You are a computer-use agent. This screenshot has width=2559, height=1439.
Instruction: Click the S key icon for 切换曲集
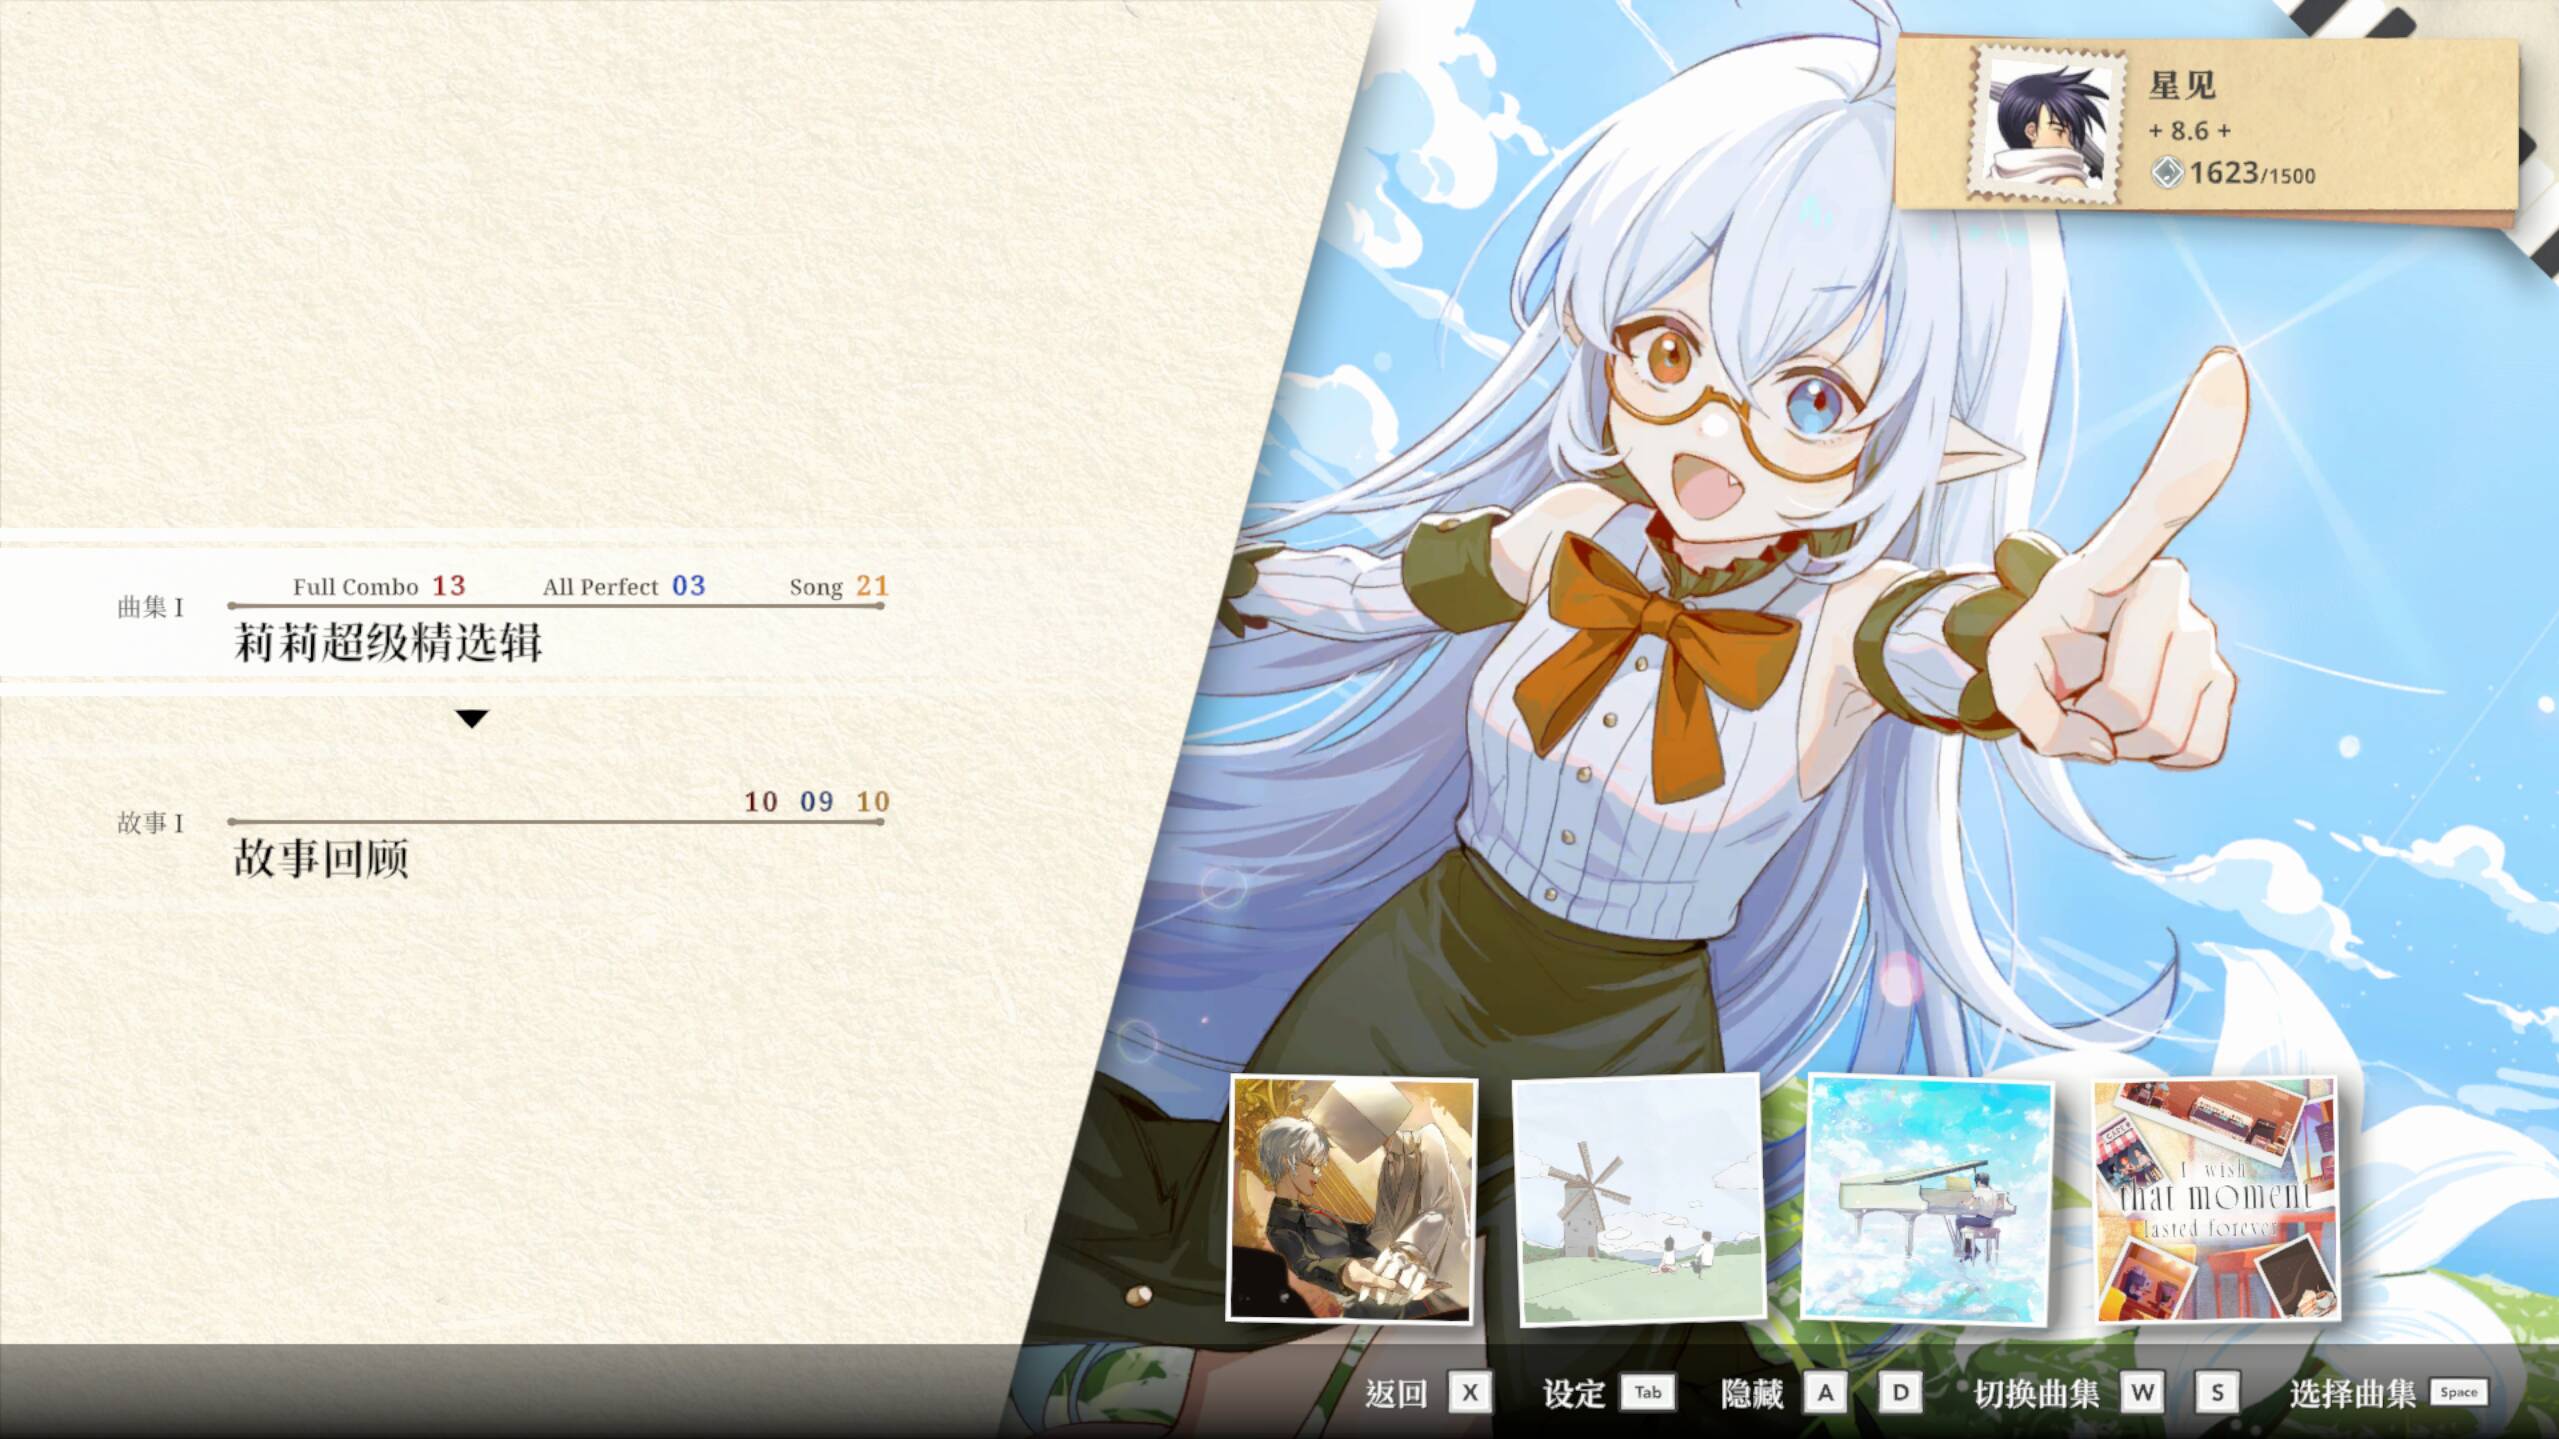click(x=2217, y=1392)
